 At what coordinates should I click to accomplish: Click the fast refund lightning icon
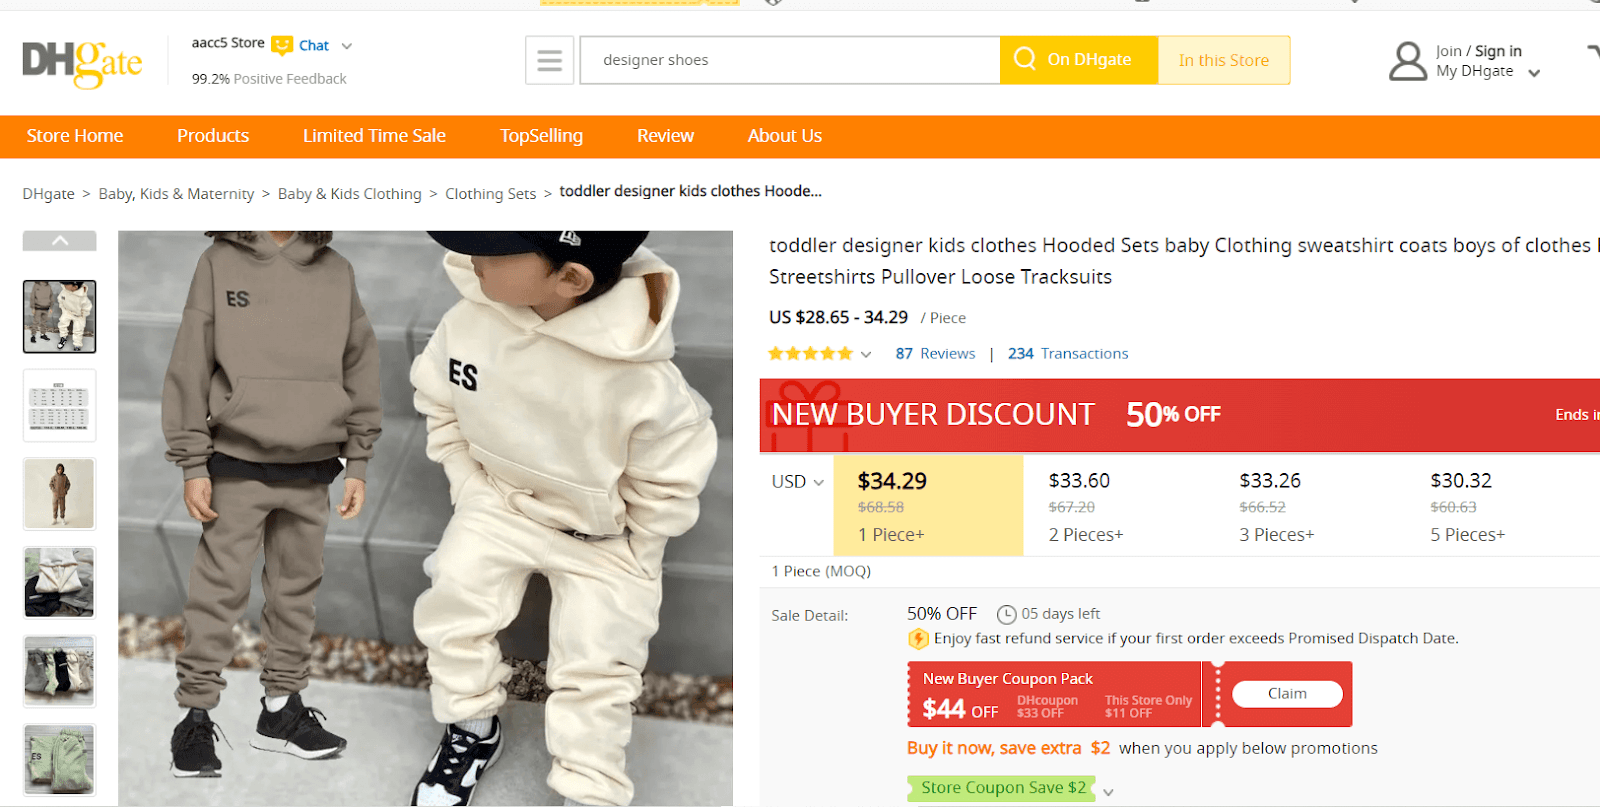(917, 639)
